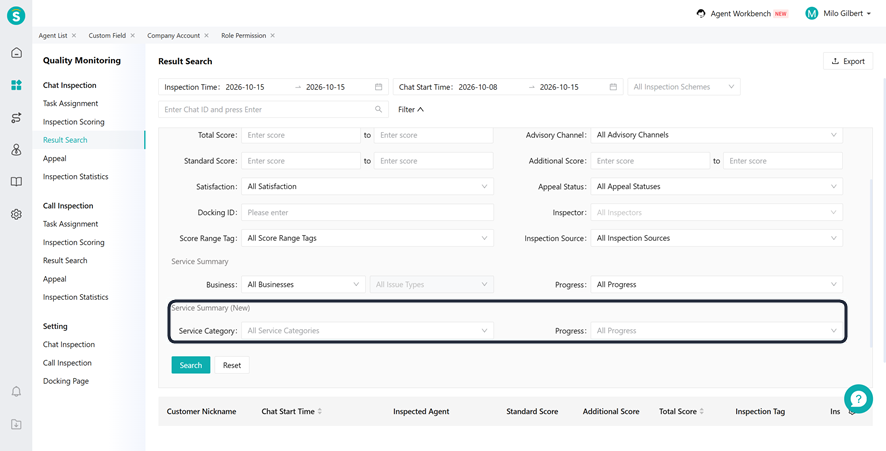Viewport: 886px width, 451px height.
Task: Open Call Inspection setting link
Action: [67, 363]
